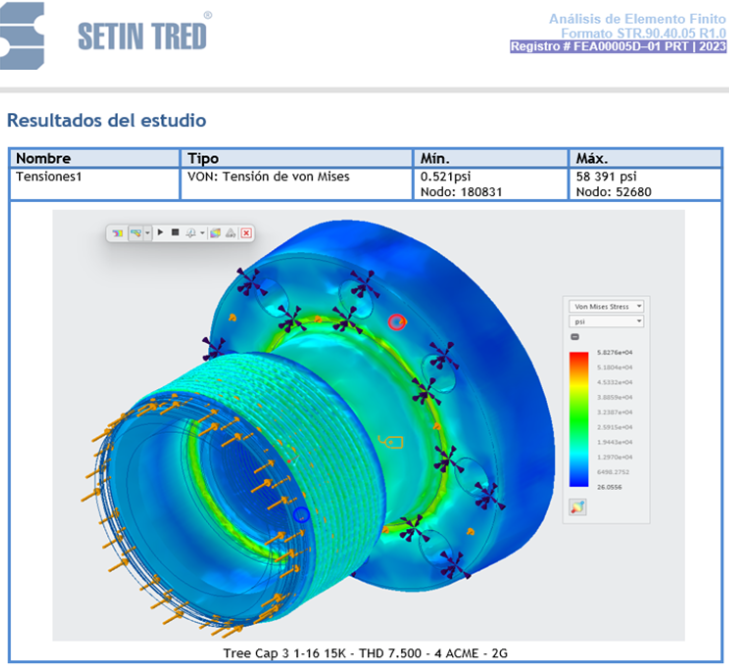The height and width of the screenshot is (667, 729).
Task: Collapse the legend with the minus button
Action: (x=575, y=337)
